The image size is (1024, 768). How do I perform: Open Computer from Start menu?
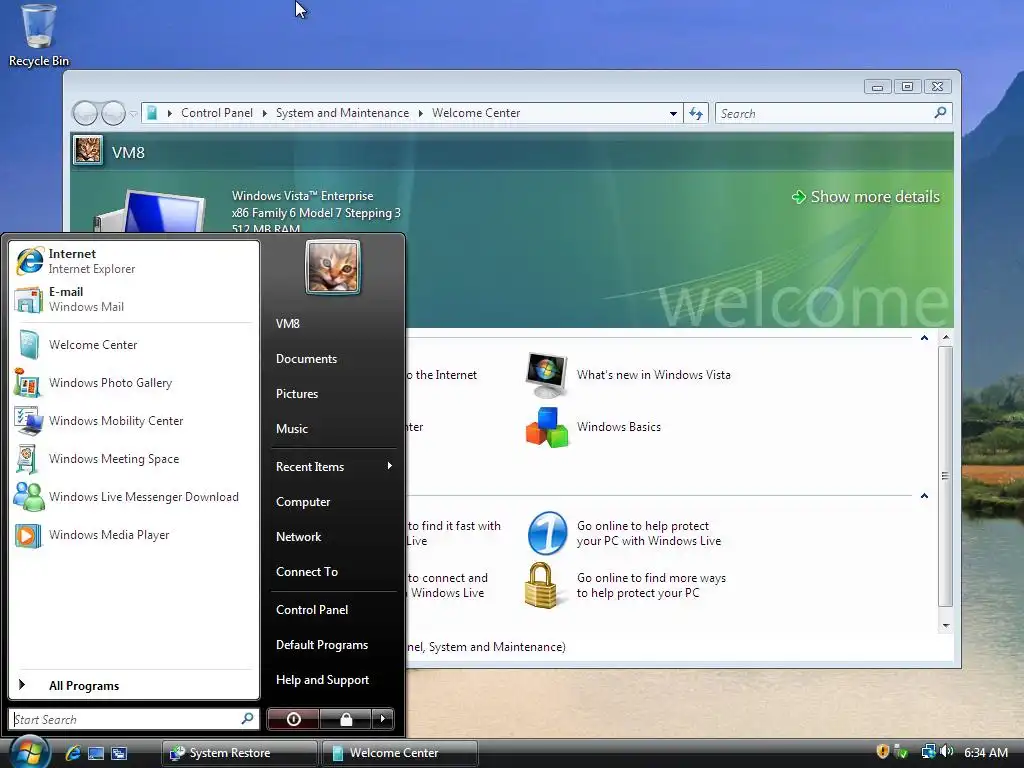point(333,502)
